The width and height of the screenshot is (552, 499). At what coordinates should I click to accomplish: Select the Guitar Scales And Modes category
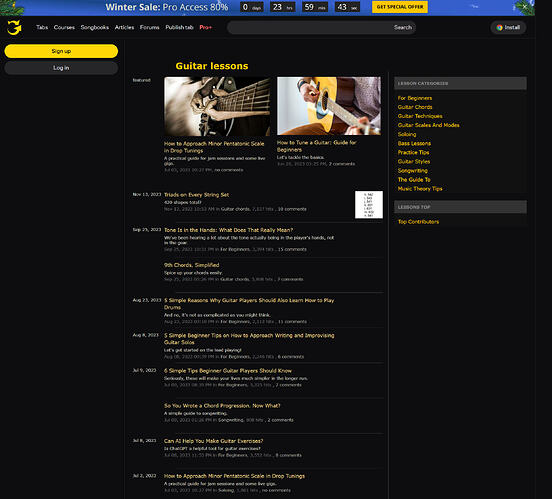428,125
